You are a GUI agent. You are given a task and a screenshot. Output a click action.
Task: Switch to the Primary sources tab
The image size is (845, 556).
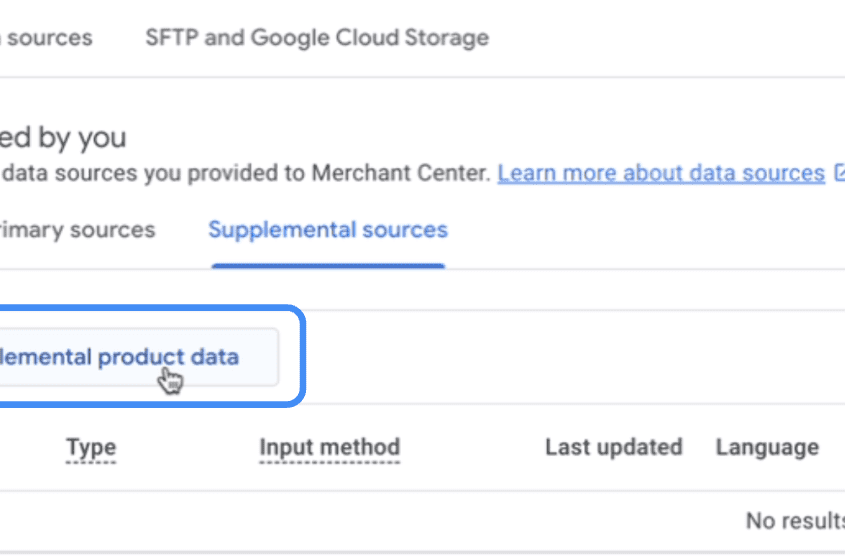(78, 230)
